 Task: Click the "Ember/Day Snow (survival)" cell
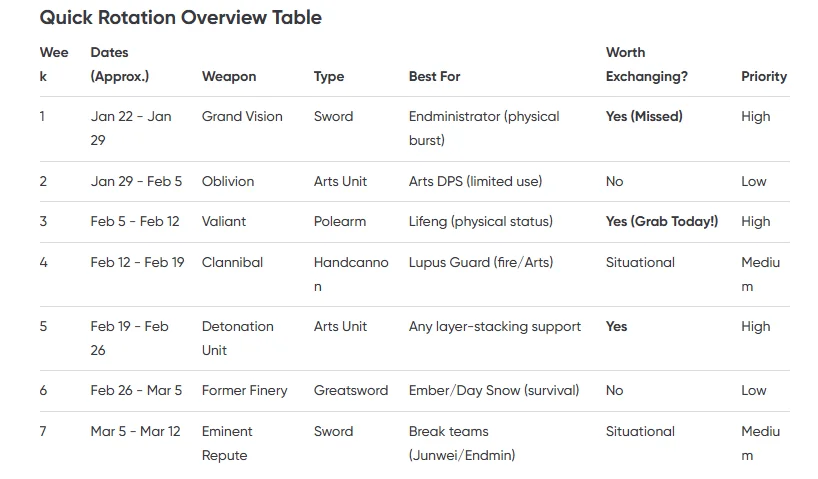pos(494,390)
